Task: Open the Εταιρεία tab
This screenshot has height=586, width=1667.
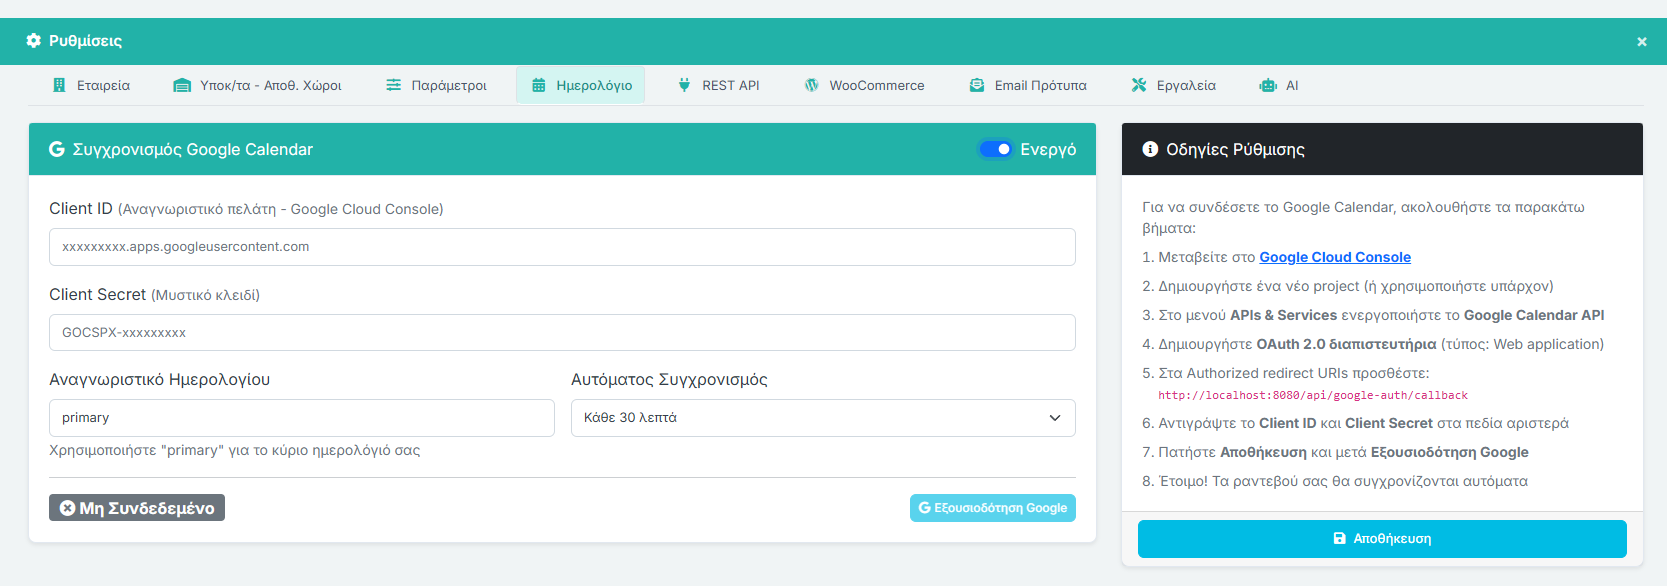Action: pos(91,85)
